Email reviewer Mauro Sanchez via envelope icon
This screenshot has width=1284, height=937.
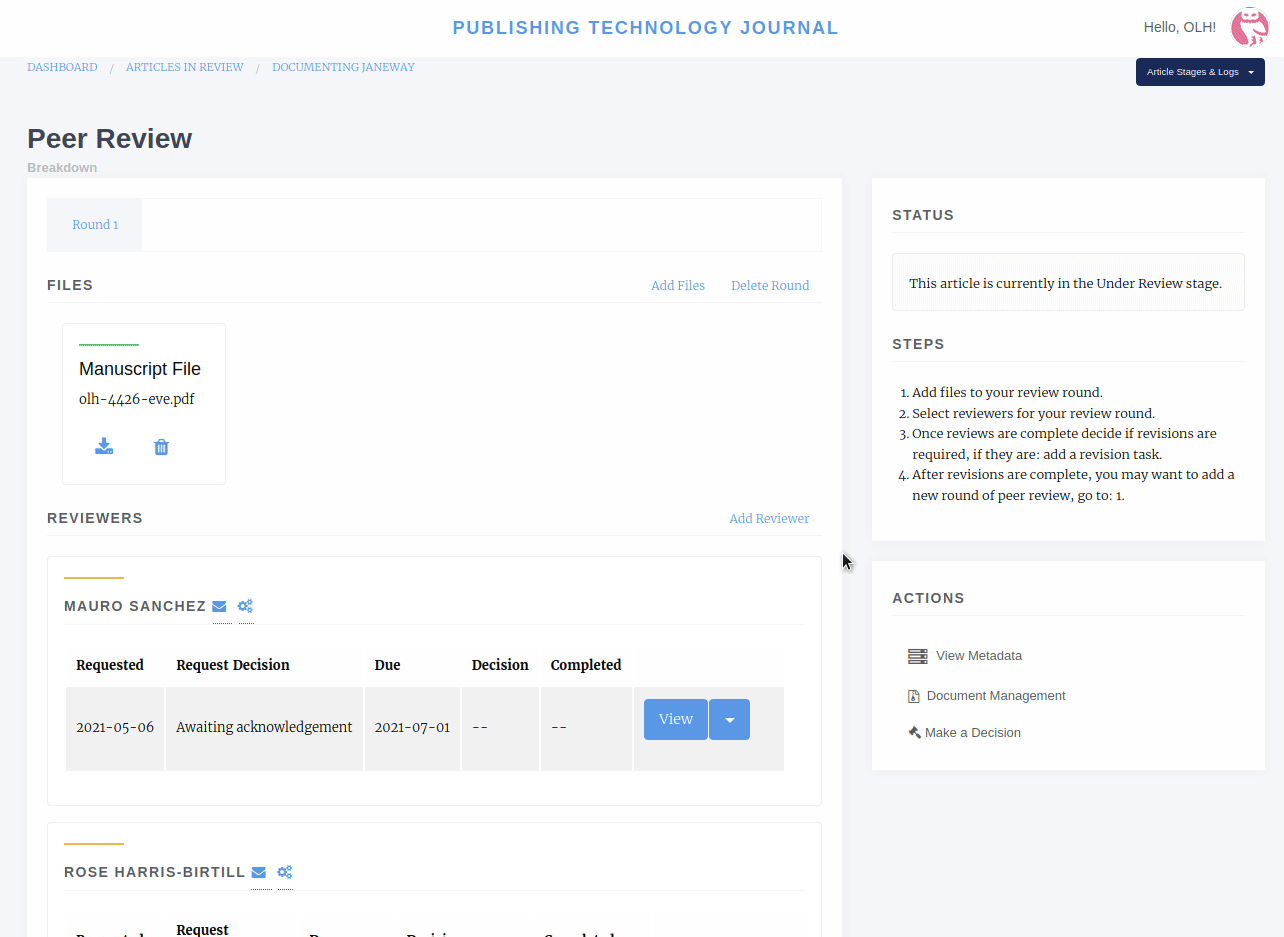tap(220, 606)
